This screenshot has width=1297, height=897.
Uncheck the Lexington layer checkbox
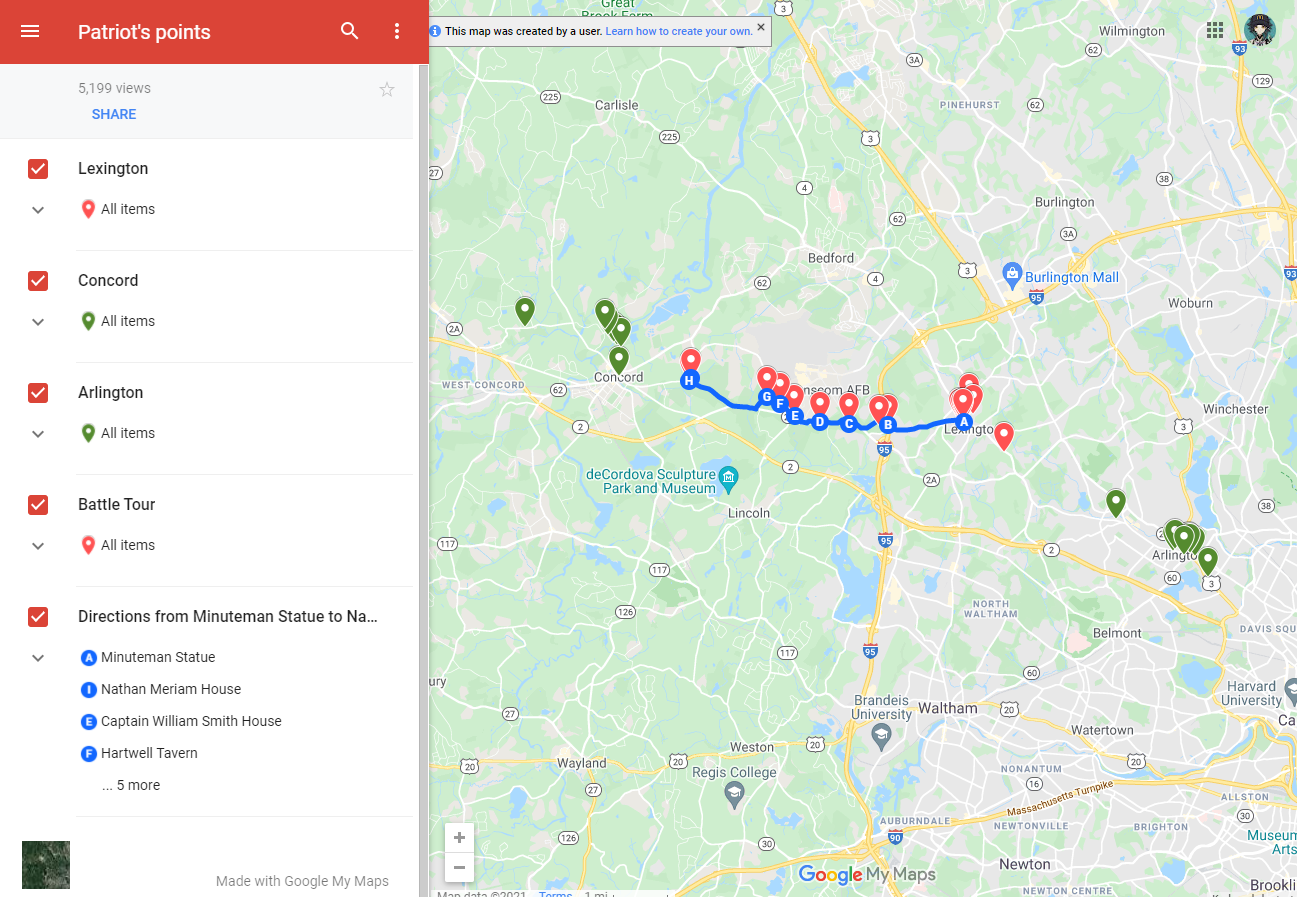coord(38,169)
